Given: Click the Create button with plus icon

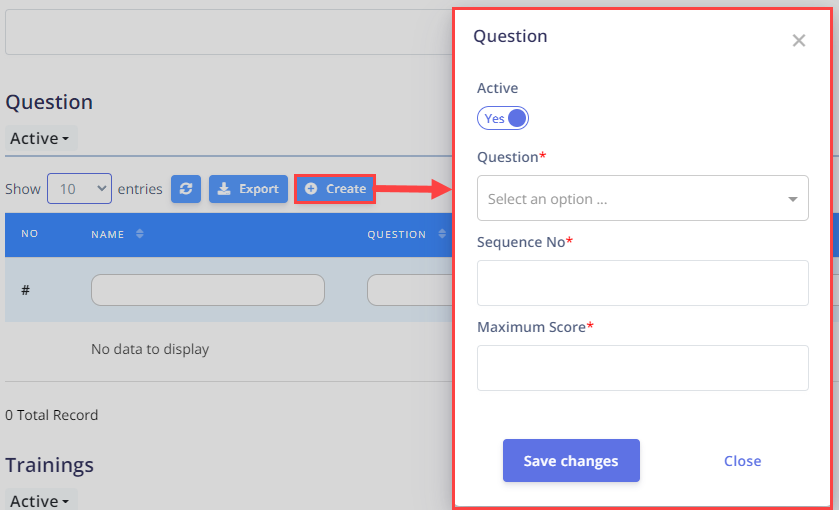Looking at the screenshot, I should click(x=335, y=189).
